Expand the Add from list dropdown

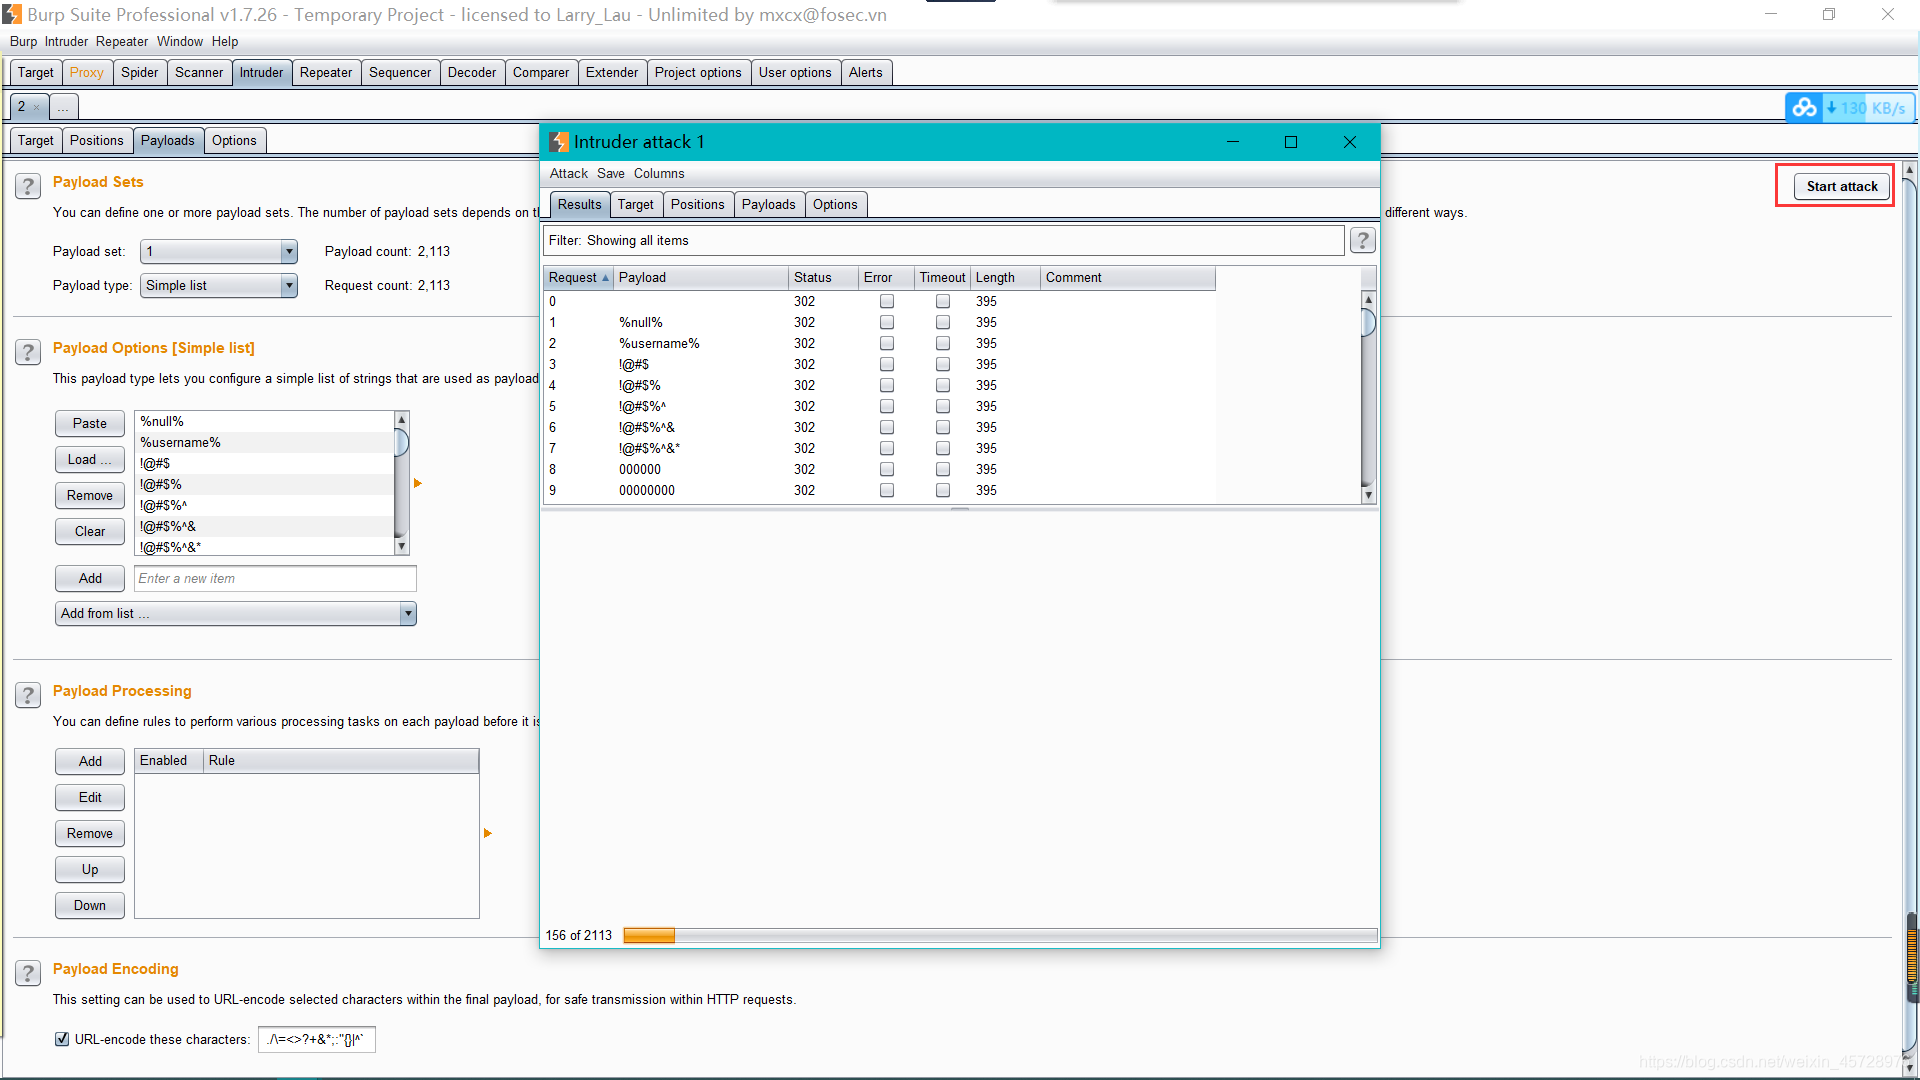click(235, 613)
